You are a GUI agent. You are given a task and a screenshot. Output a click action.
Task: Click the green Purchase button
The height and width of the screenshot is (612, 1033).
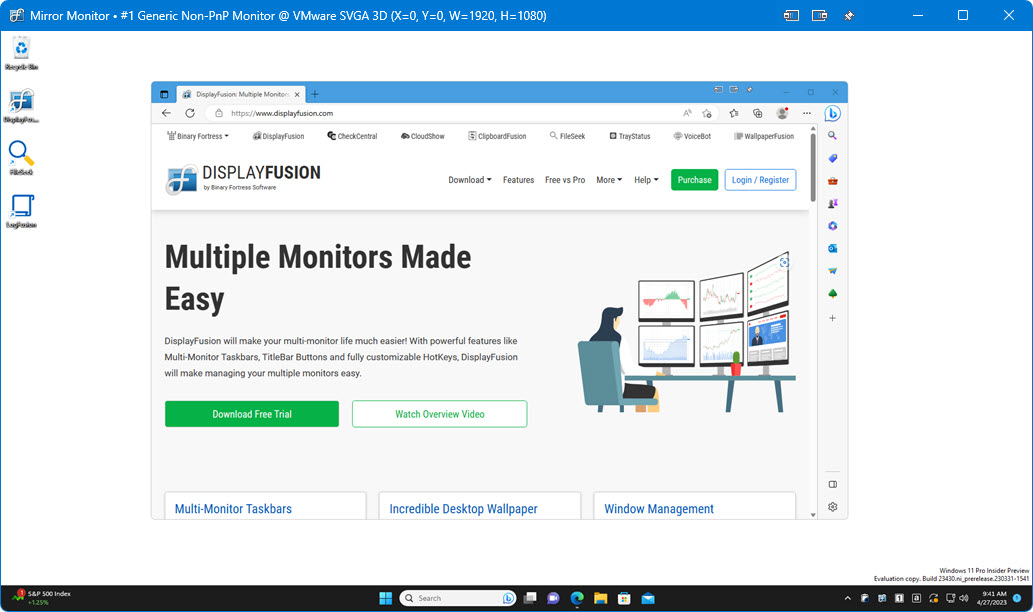point(694,180)
